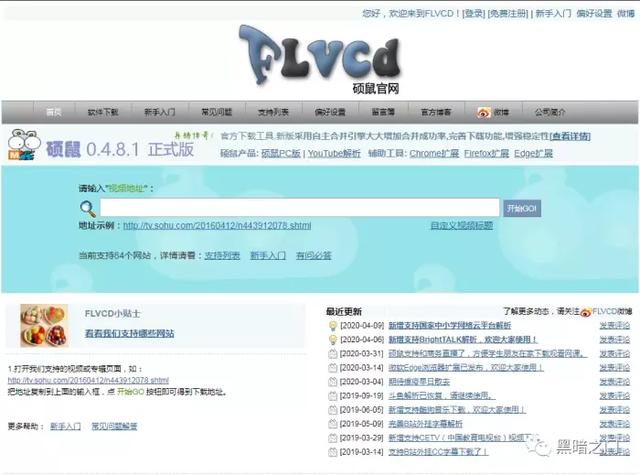
Task: Select 常见问题 in the navigation bar
Action: click(217, 112)
